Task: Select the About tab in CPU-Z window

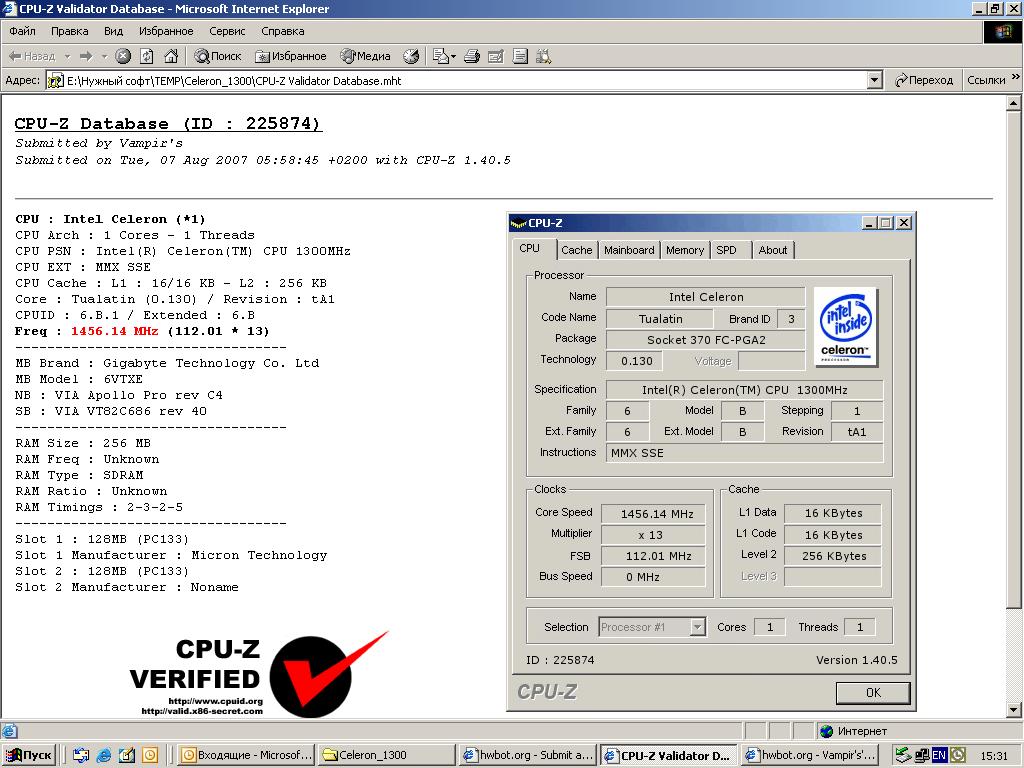Action: pyautogui.click(x=773, y=250)
